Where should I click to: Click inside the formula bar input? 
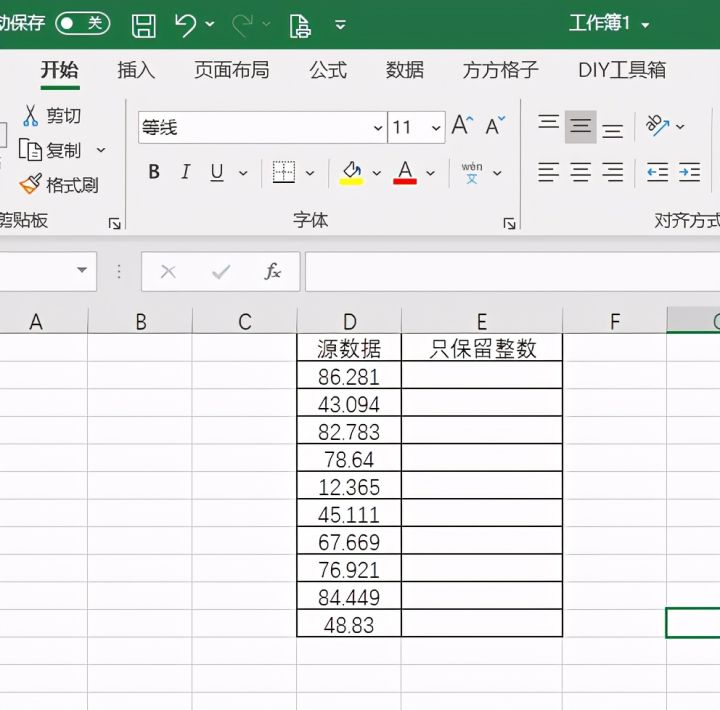pos(512,271)
